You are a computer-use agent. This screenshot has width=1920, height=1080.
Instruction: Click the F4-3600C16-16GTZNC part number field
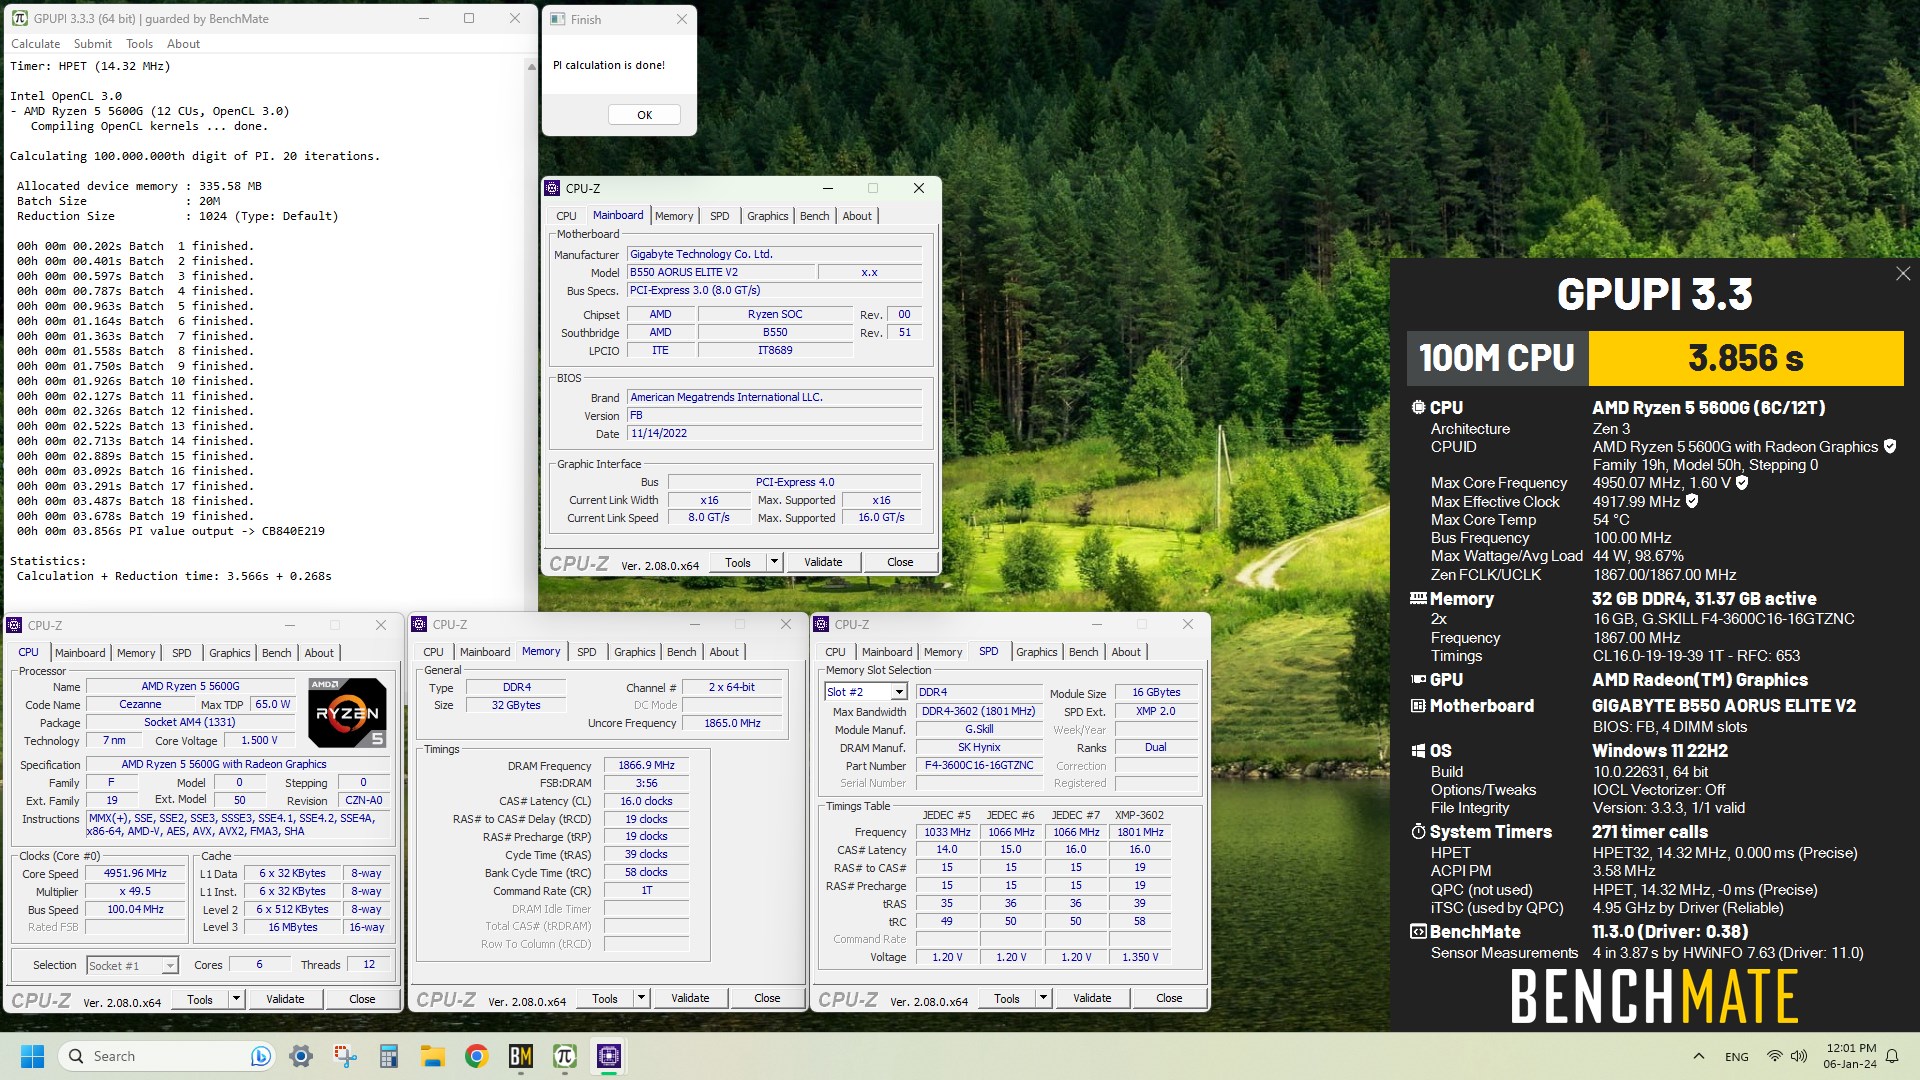[x=979, y=765]
